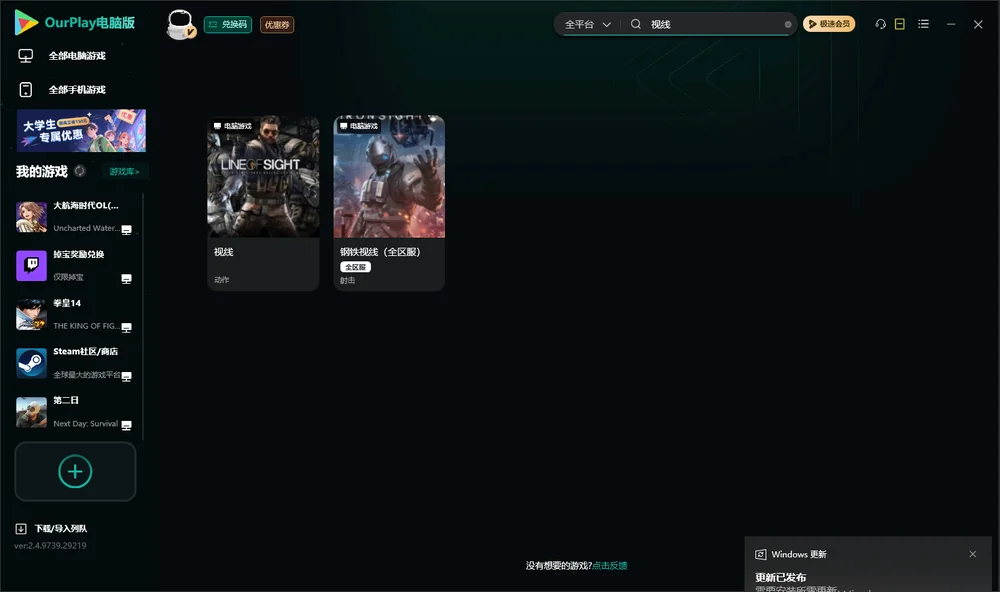Click the PC badge on the 掉宝奖励兑换 row

point(126,279)
